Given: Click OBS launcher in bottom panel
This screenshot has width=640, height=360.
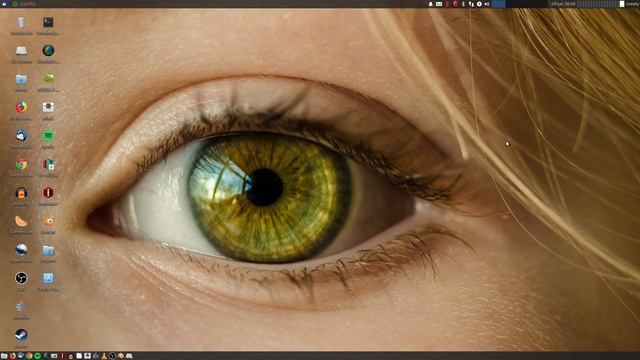Looking at the screenshot, I should click(x=112, y=356).
